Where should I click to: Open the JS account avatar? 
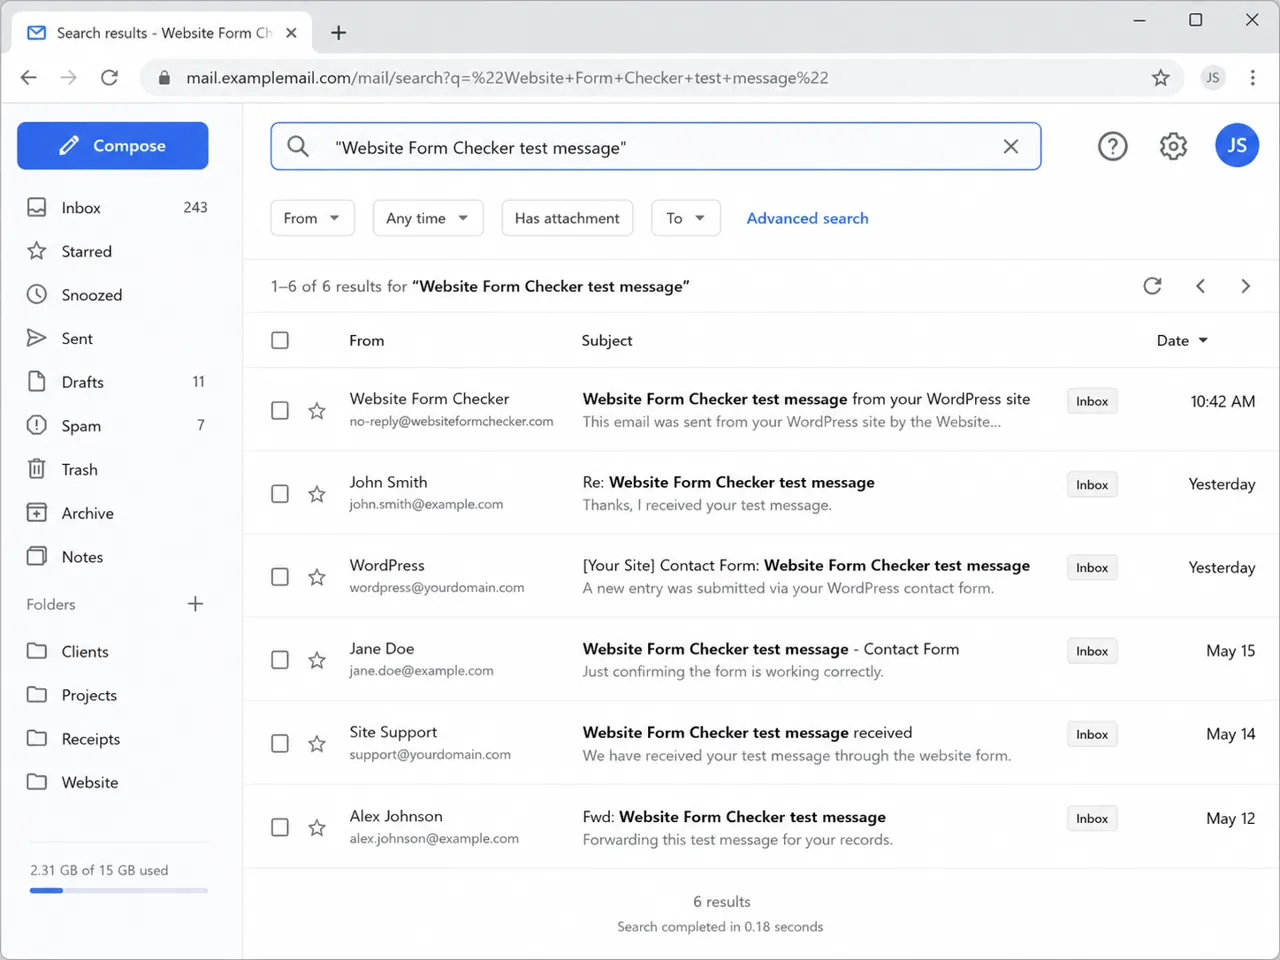tap(1237, 146)
